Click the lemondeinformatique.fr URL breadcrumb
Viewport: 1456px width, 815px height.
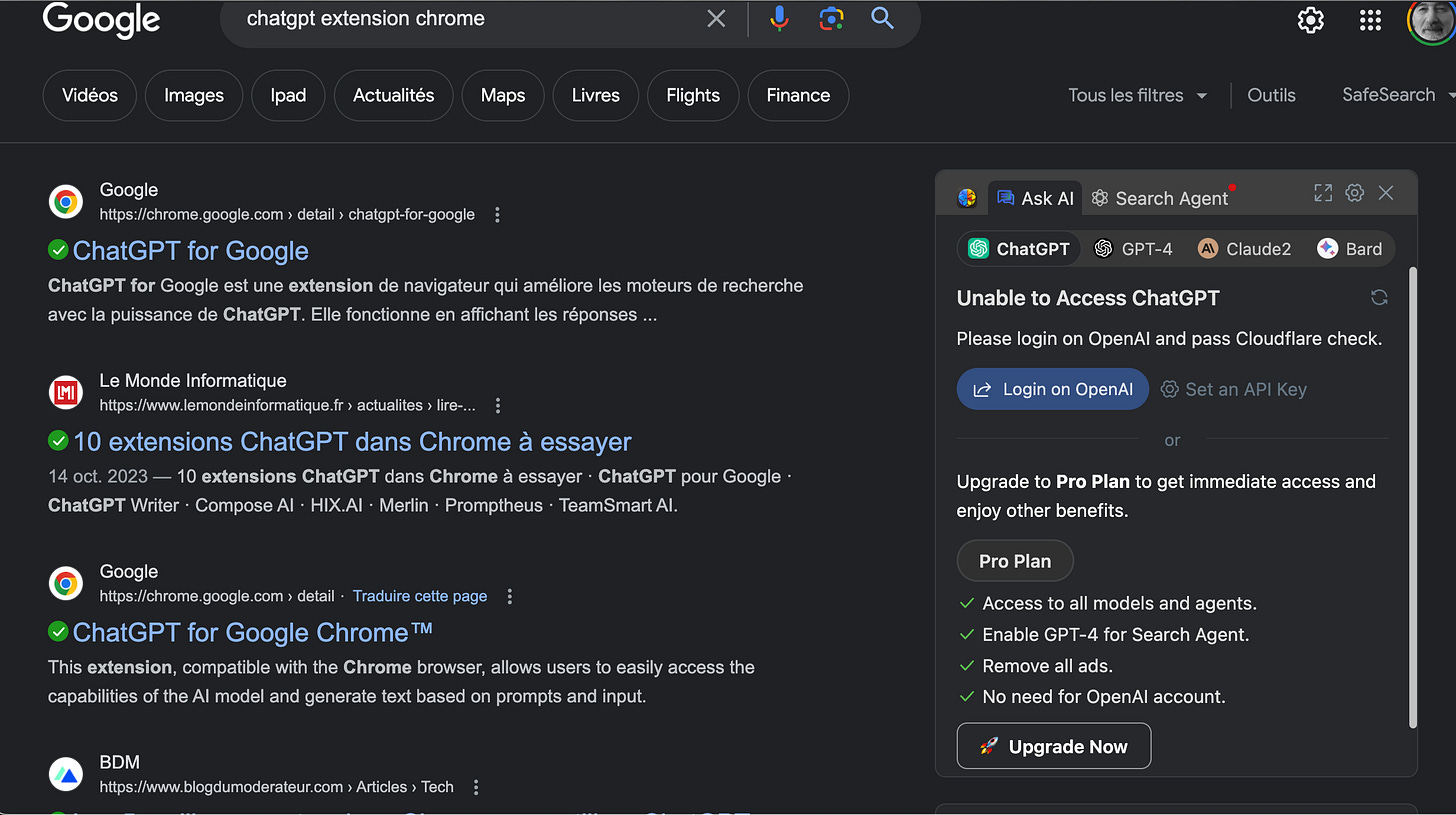[287, 405]
